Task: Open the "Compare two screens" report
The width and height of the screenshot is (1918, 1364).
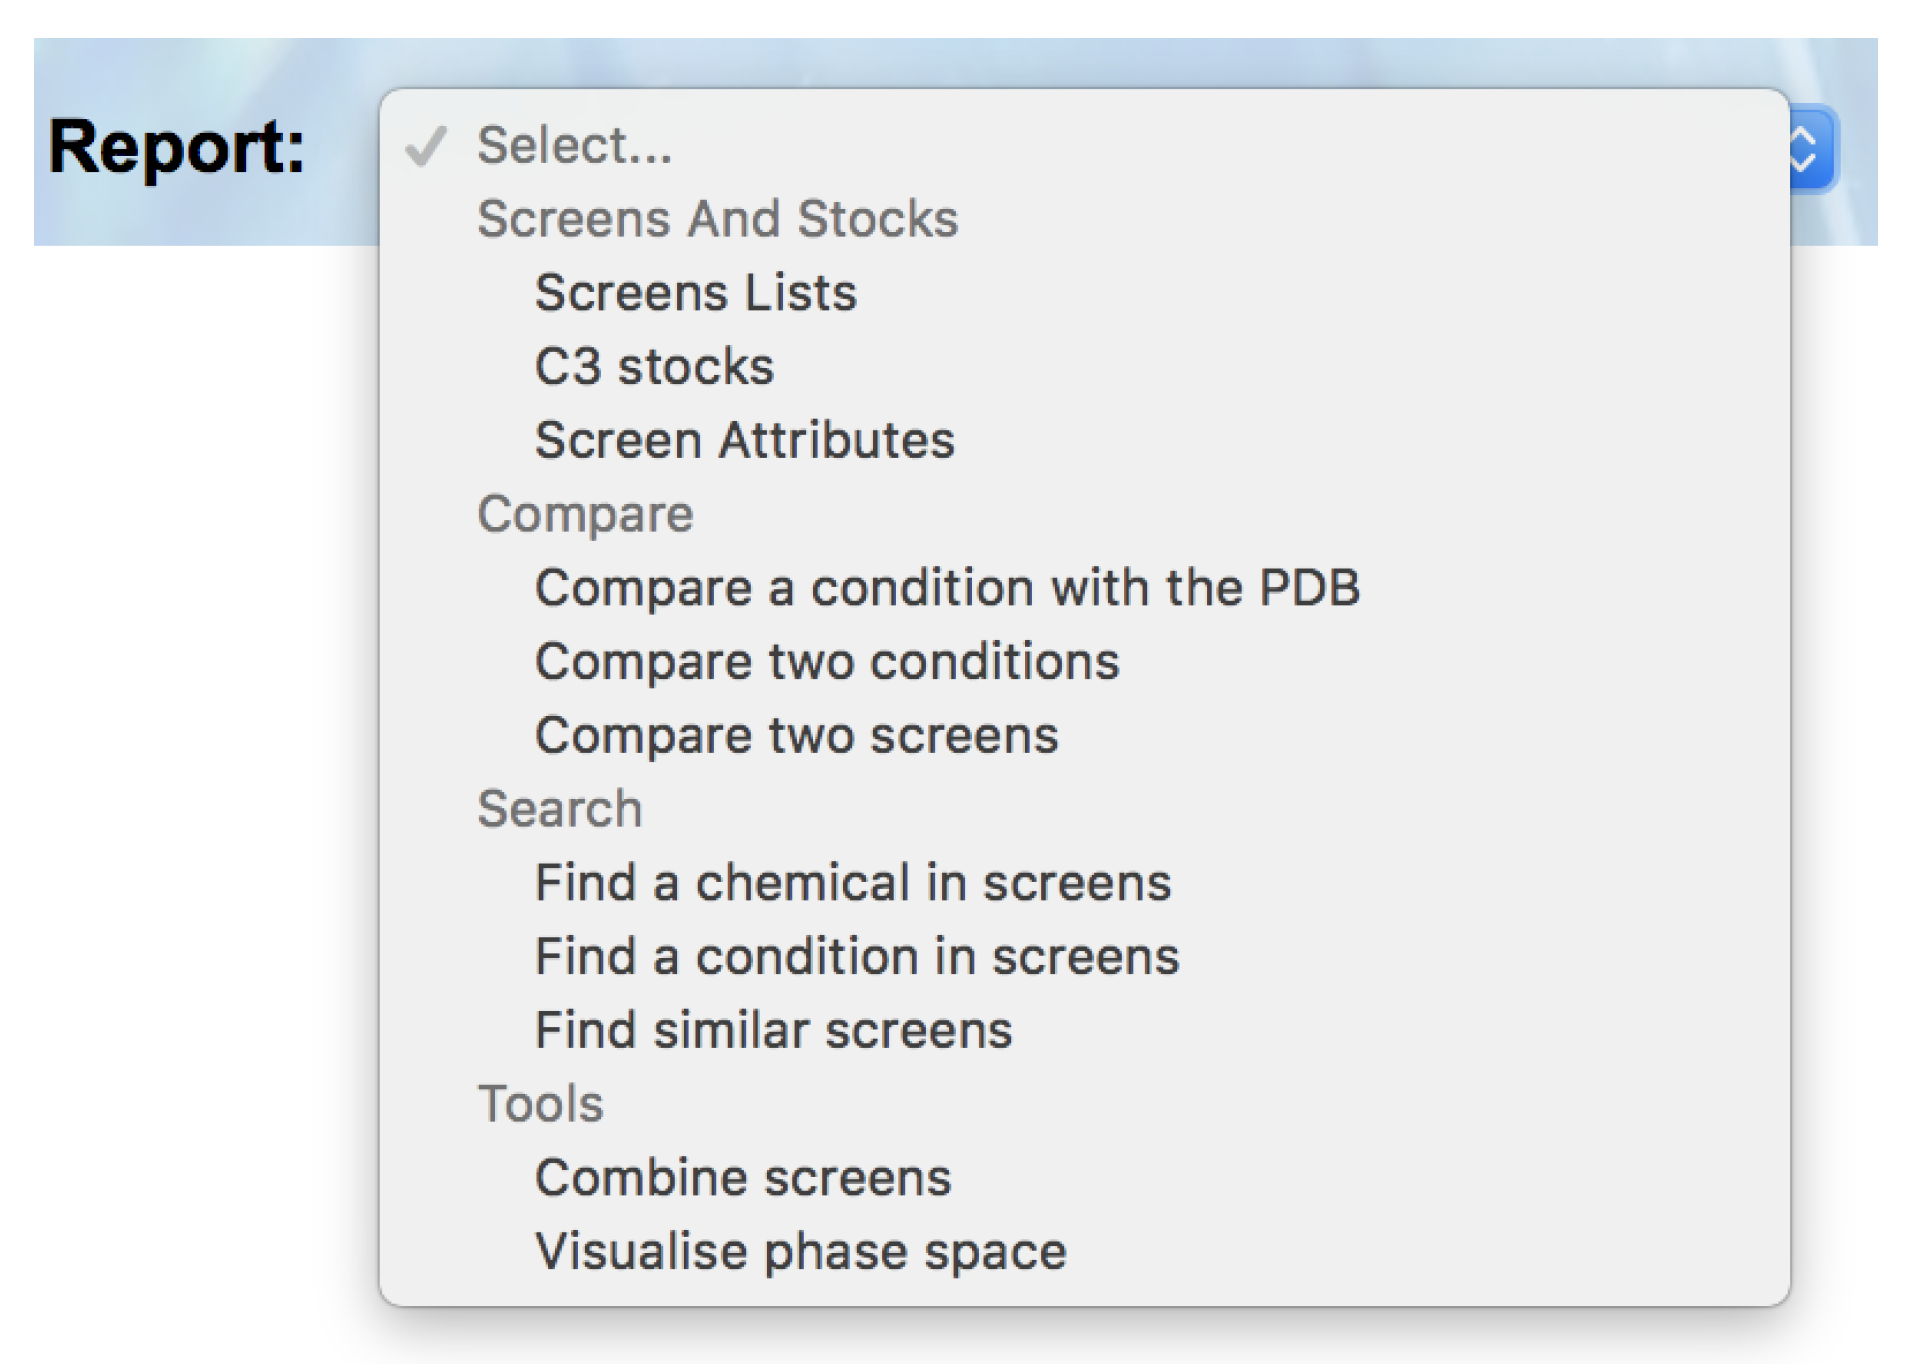Action: pyautogui.click(x=796, y=736)
